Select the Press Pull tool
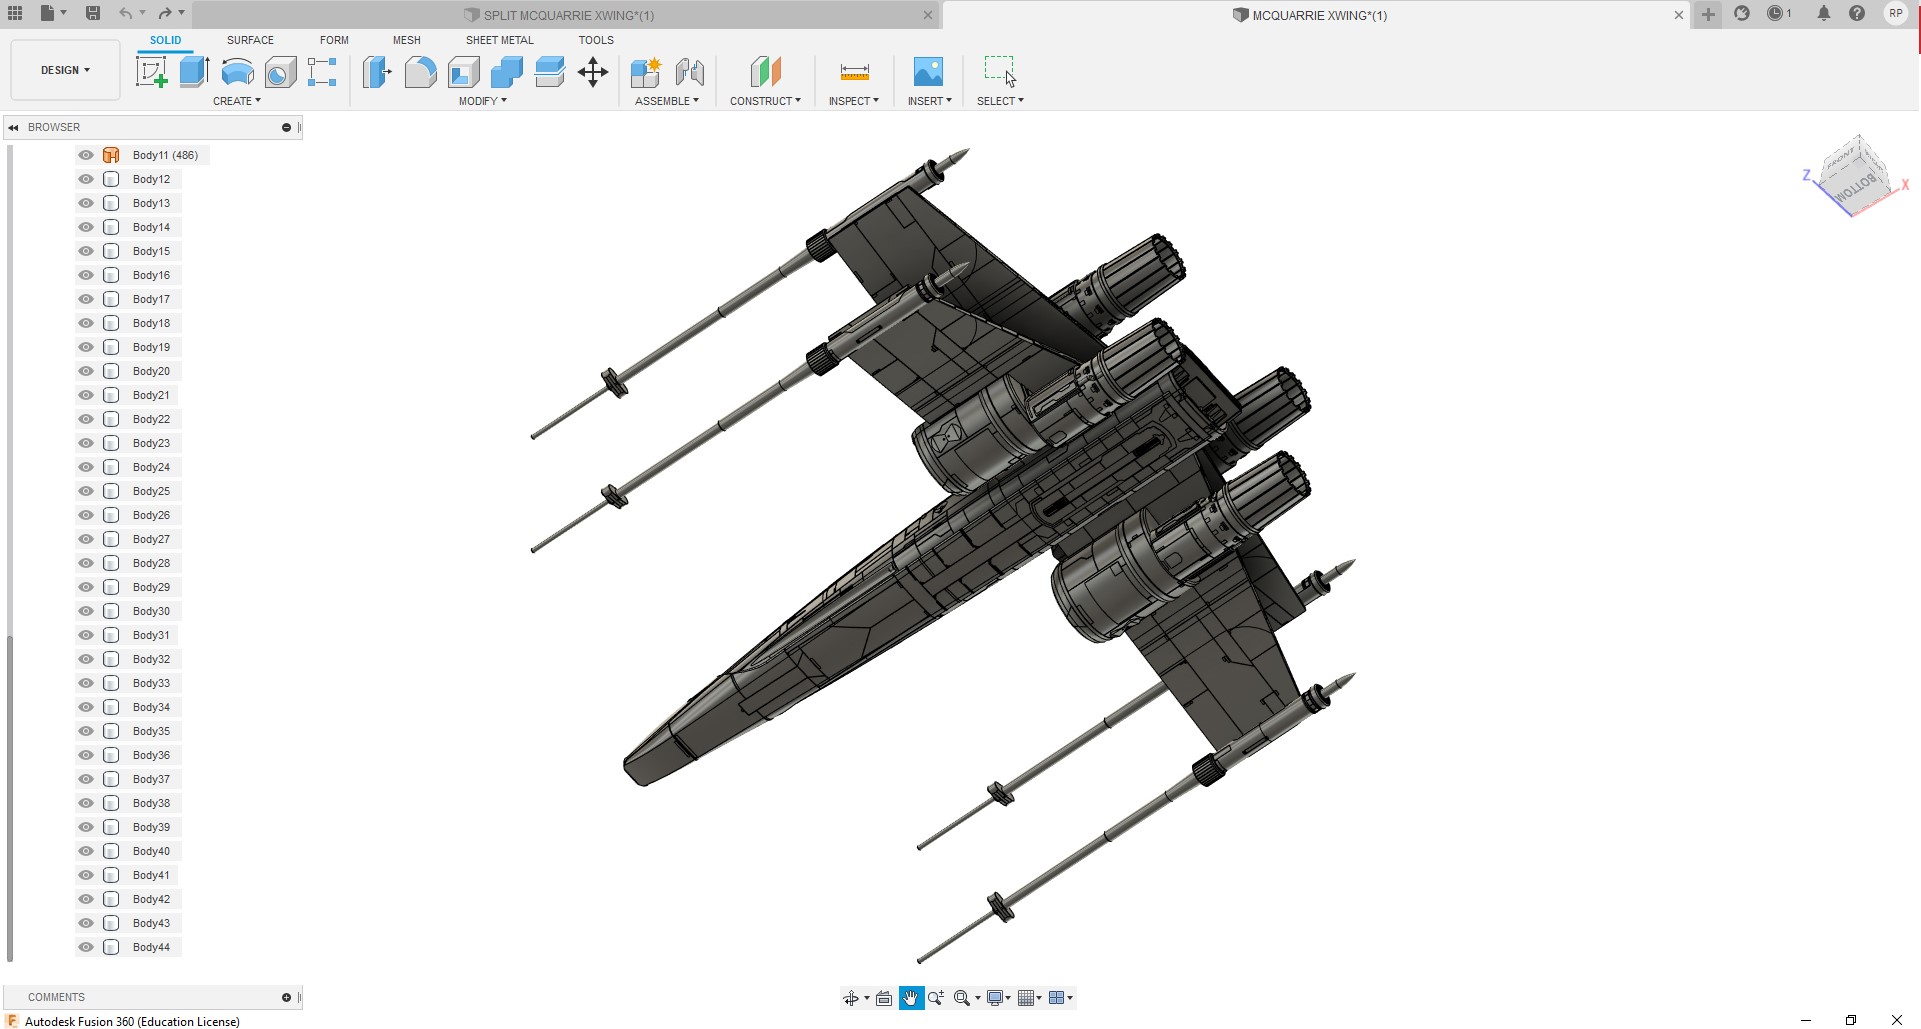 [377, 72]
